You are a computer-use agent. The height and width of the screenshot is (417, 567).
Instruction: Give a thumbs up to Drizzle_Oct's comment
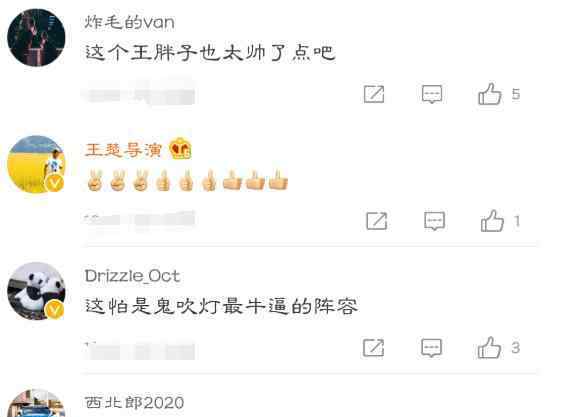point(489,348)
